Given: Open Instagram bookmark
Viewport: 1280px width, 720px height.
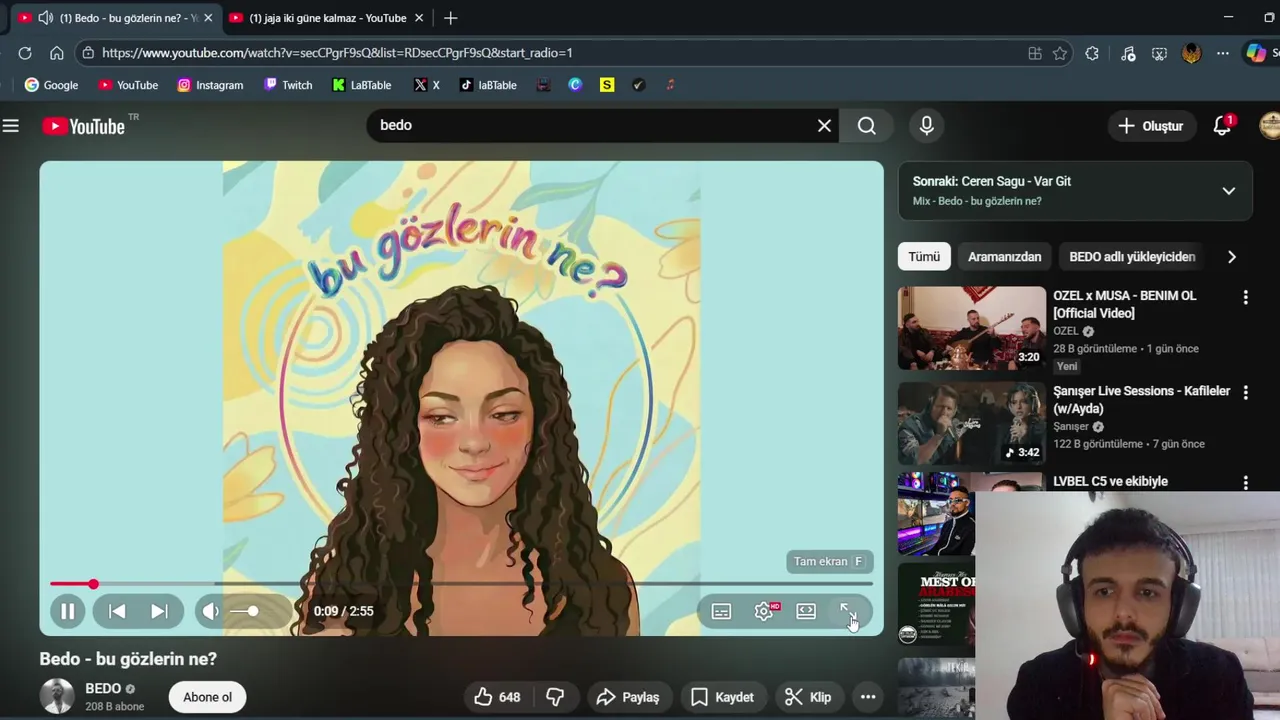Looking at the screenshot, I should [210, 85].
